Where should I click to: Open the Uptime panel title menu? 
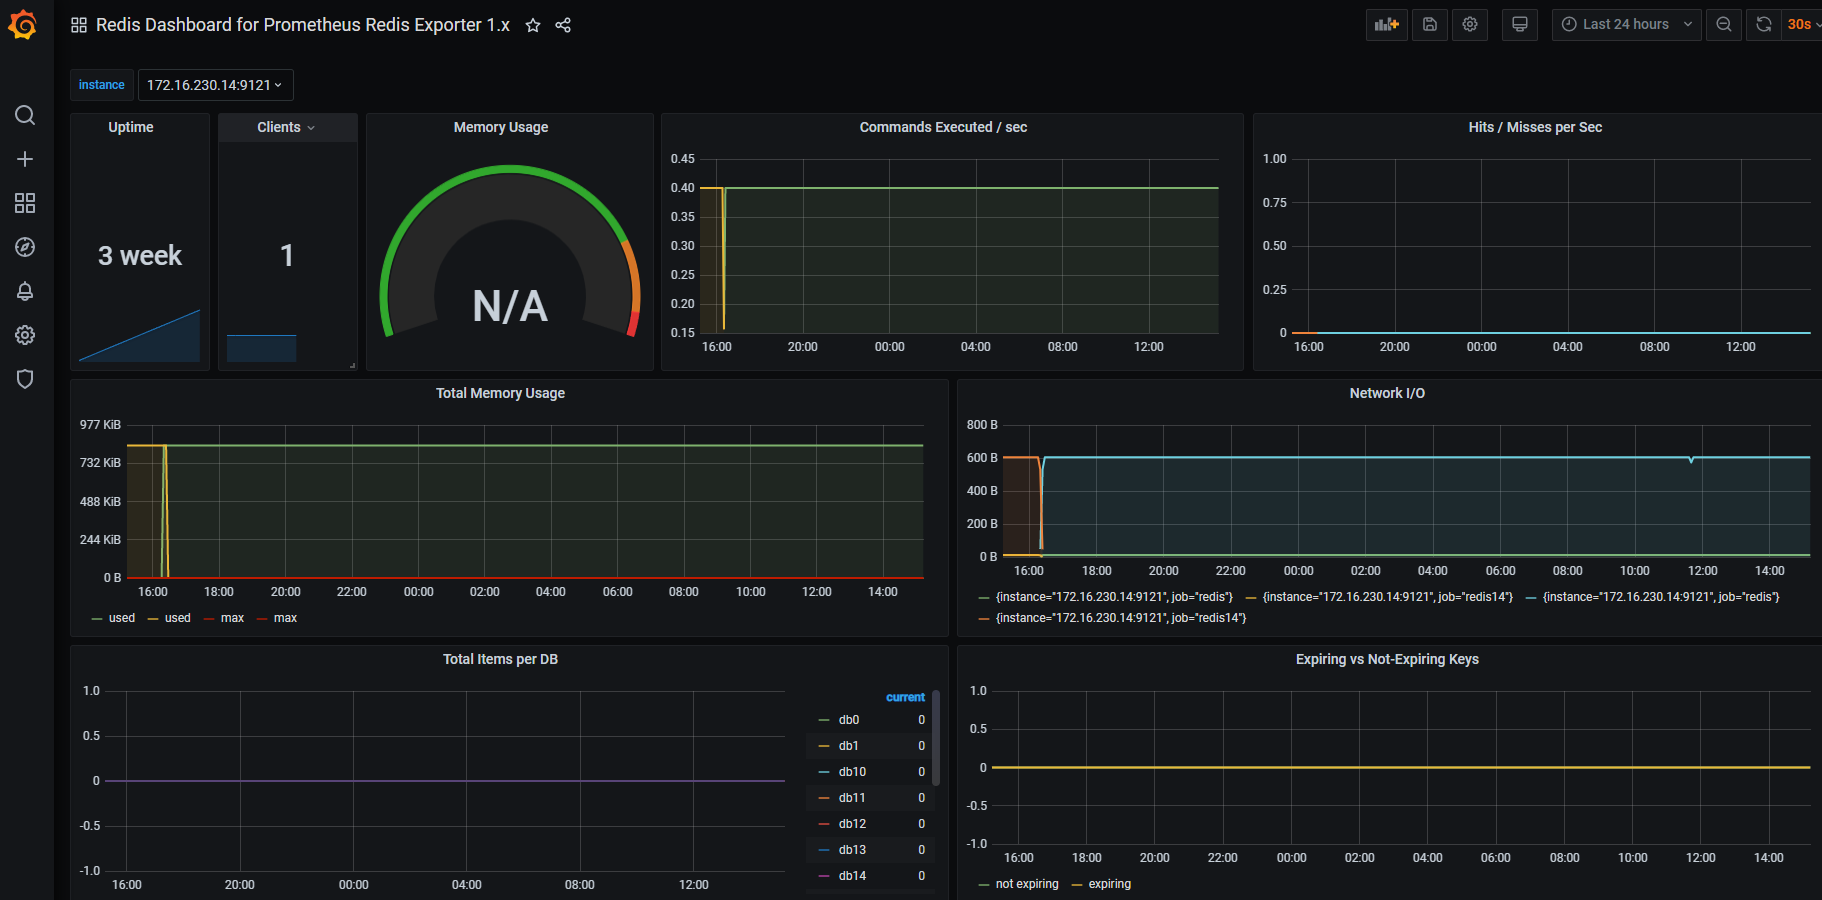(x=131, y=127)
